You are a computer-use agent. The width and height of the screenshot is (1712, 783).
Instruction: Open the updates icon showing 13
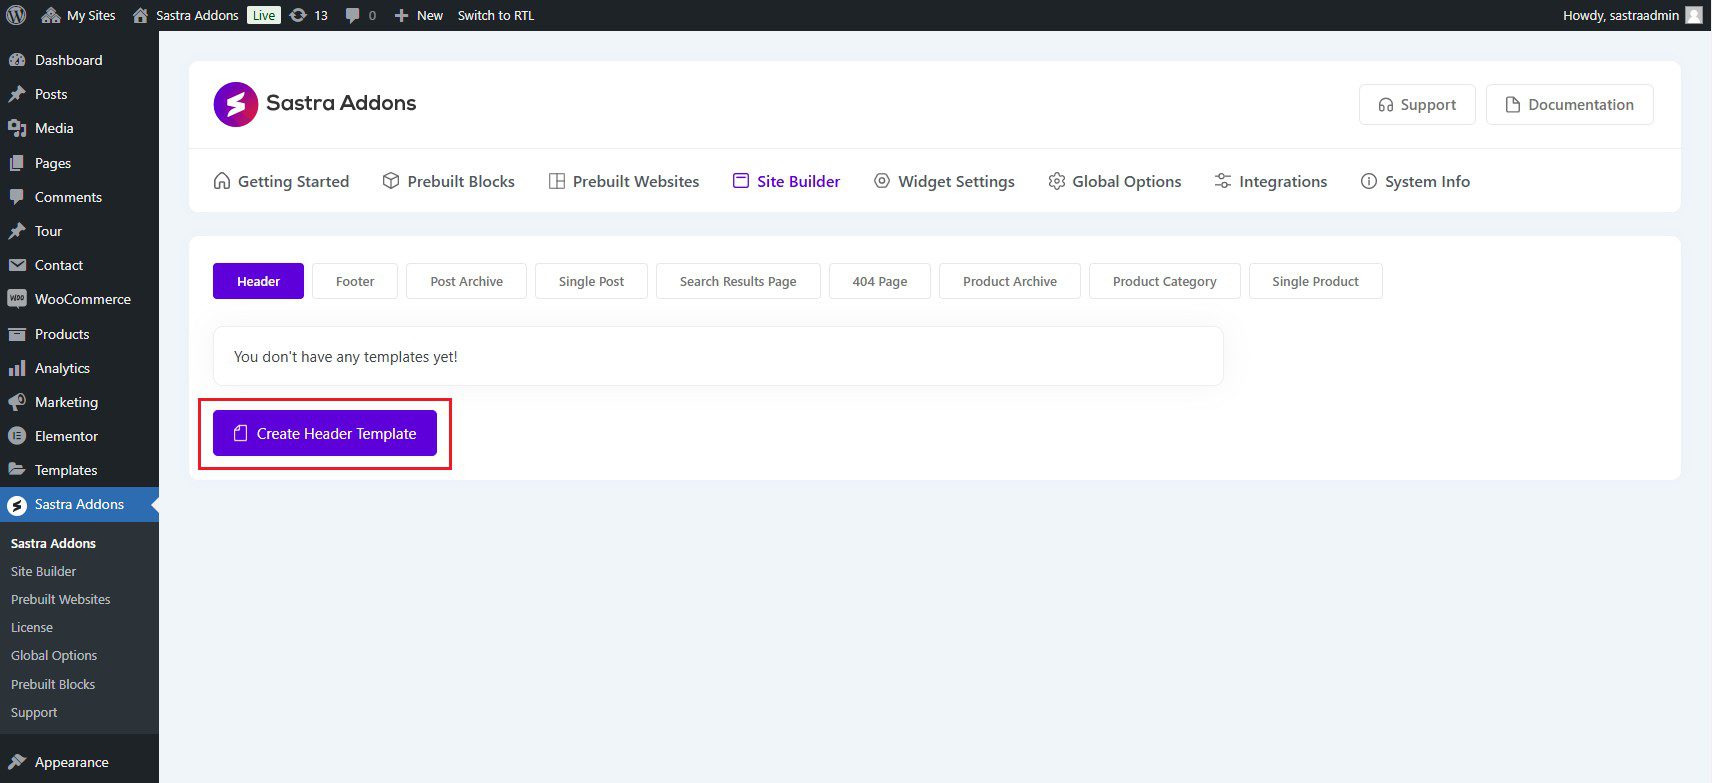(x=308, y=15)
